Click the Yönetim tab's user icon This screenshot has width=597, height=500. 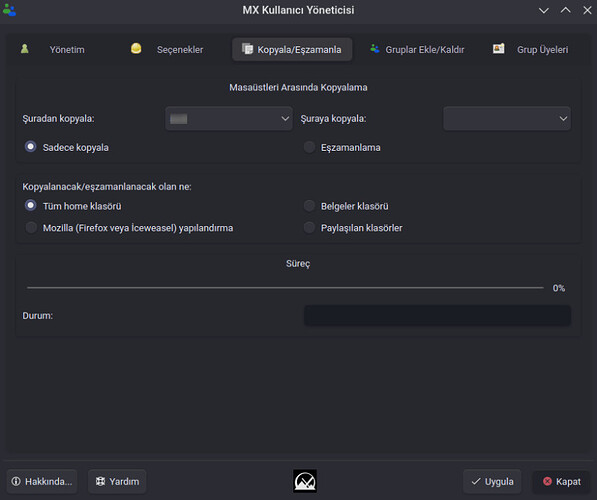click(25, 49)
